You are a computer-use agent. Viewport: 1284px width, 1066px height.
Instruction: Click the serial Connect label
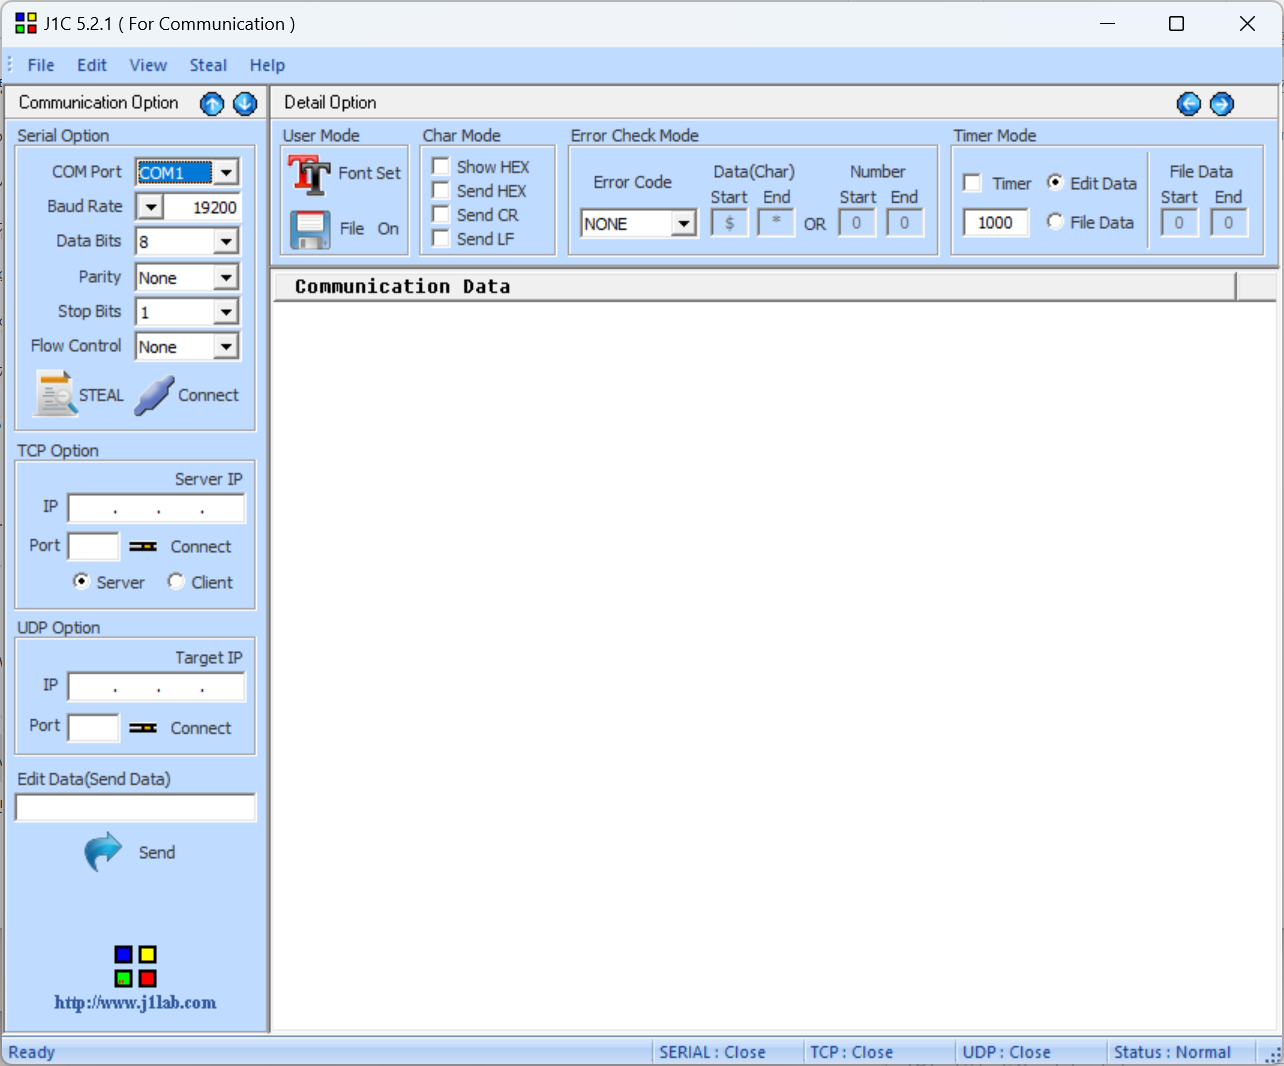click(208, 395)
